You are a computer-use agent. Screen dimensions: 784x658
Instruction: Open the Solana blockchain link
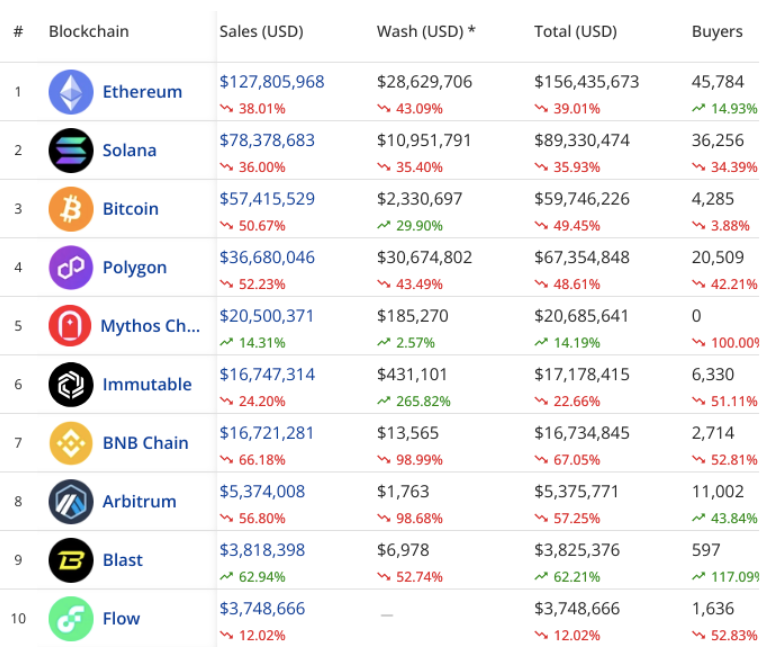[x=130, y=150]
